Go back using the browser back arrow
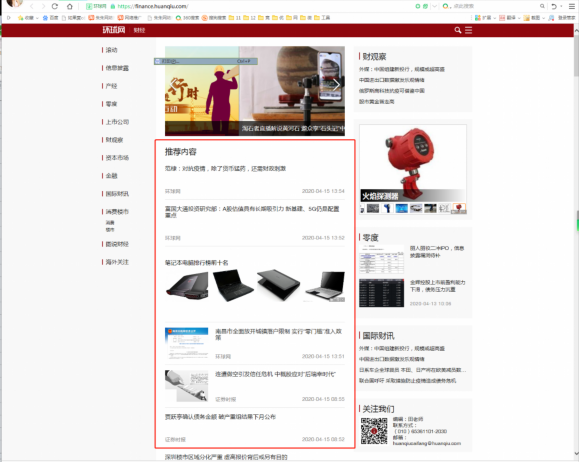 pyautogui.click(x=31, y=6)
